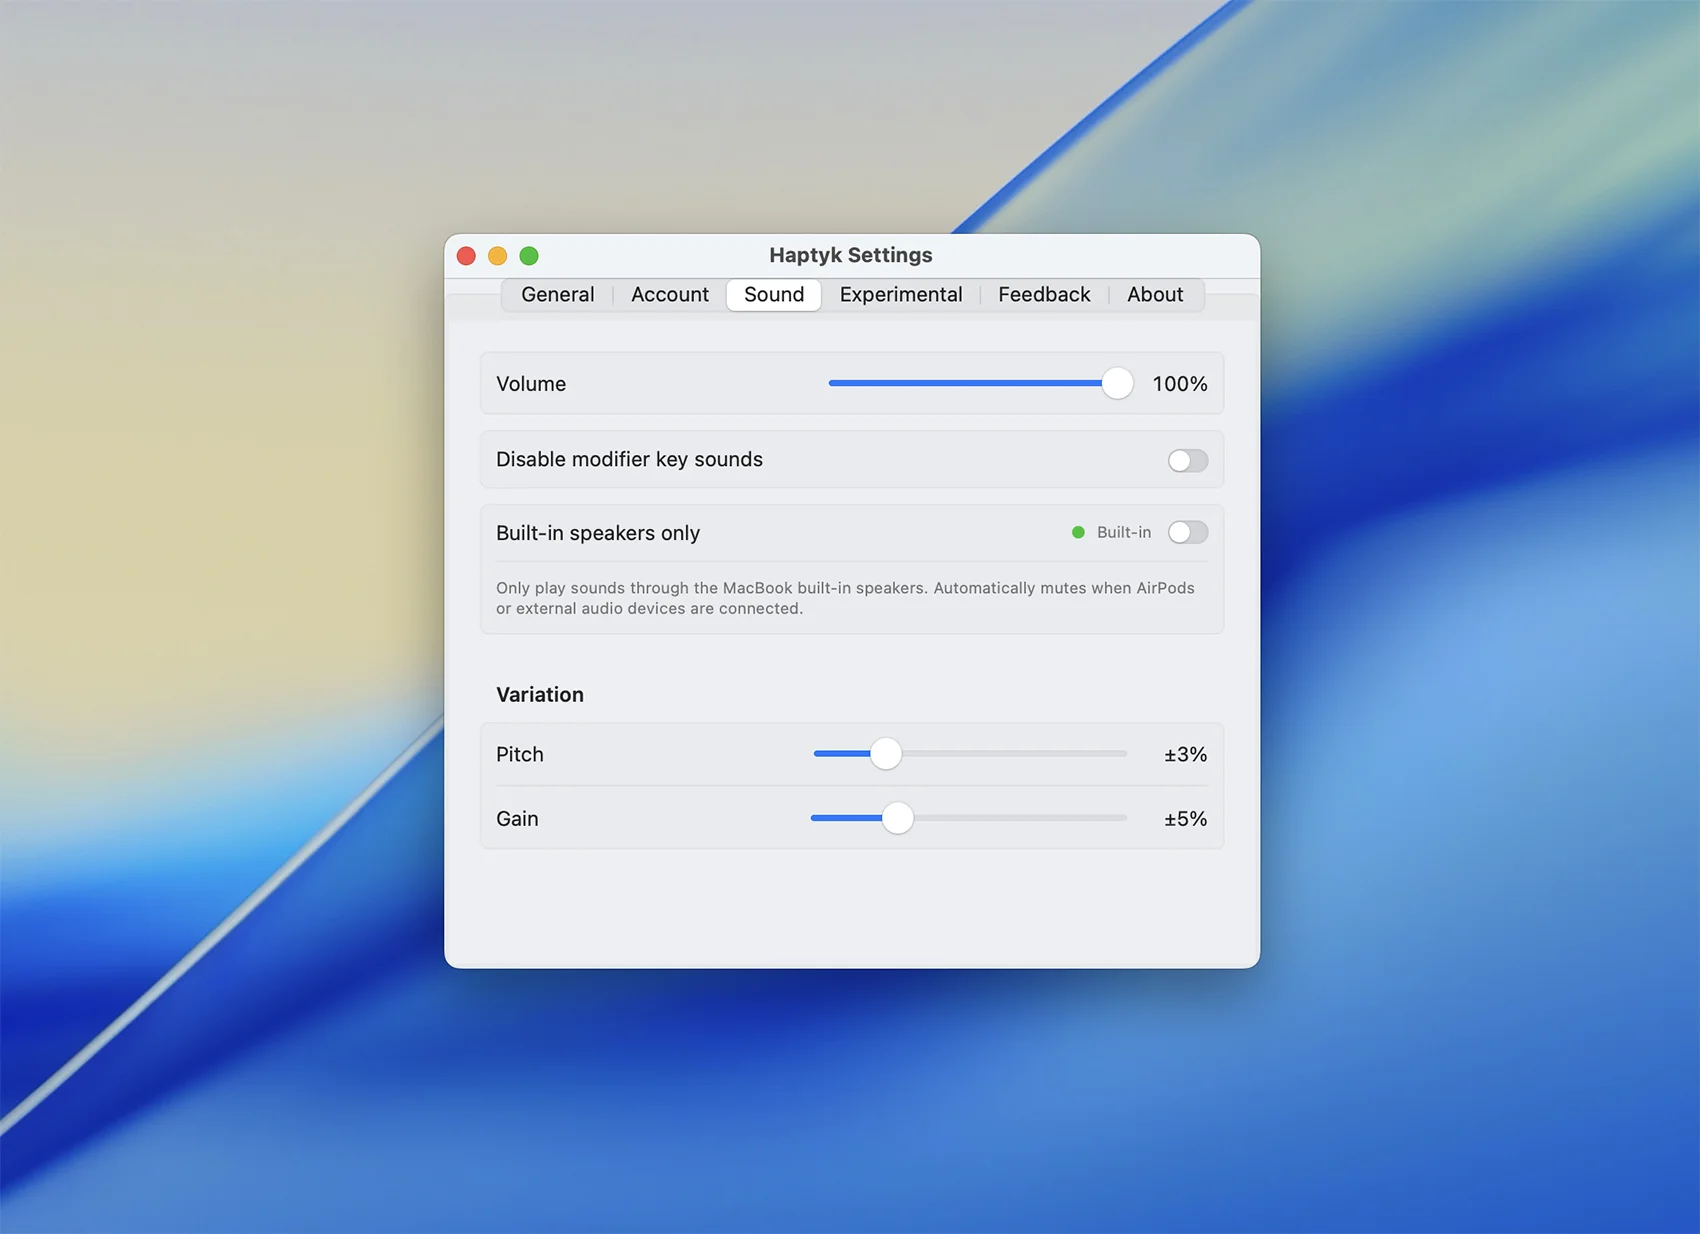
Task: Click the Volume slider knob
Action: pos(1116,384)
